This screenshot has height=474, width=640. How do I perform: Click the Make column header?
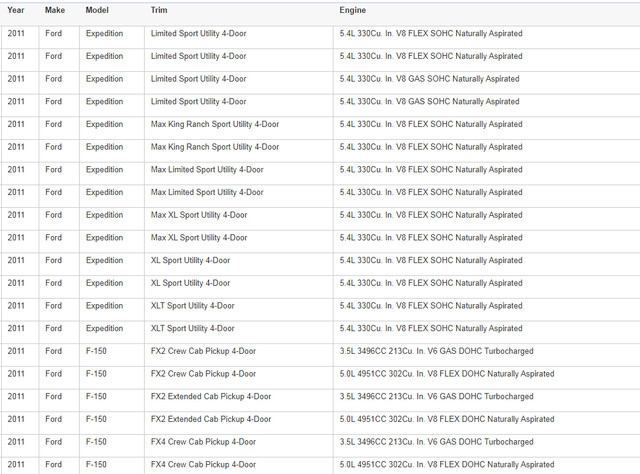tap(55, 10)
